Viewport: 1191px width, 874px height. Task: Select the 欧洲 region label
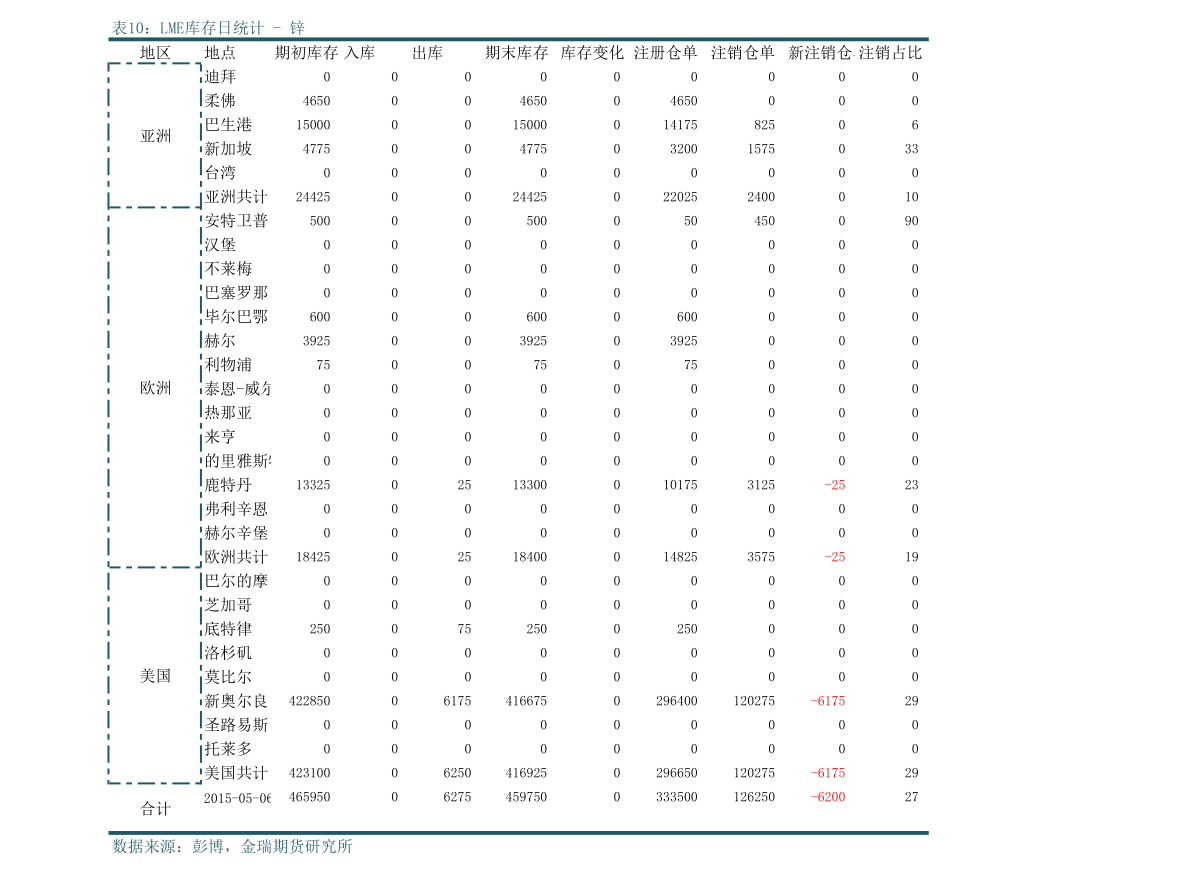tap(156, 388)
